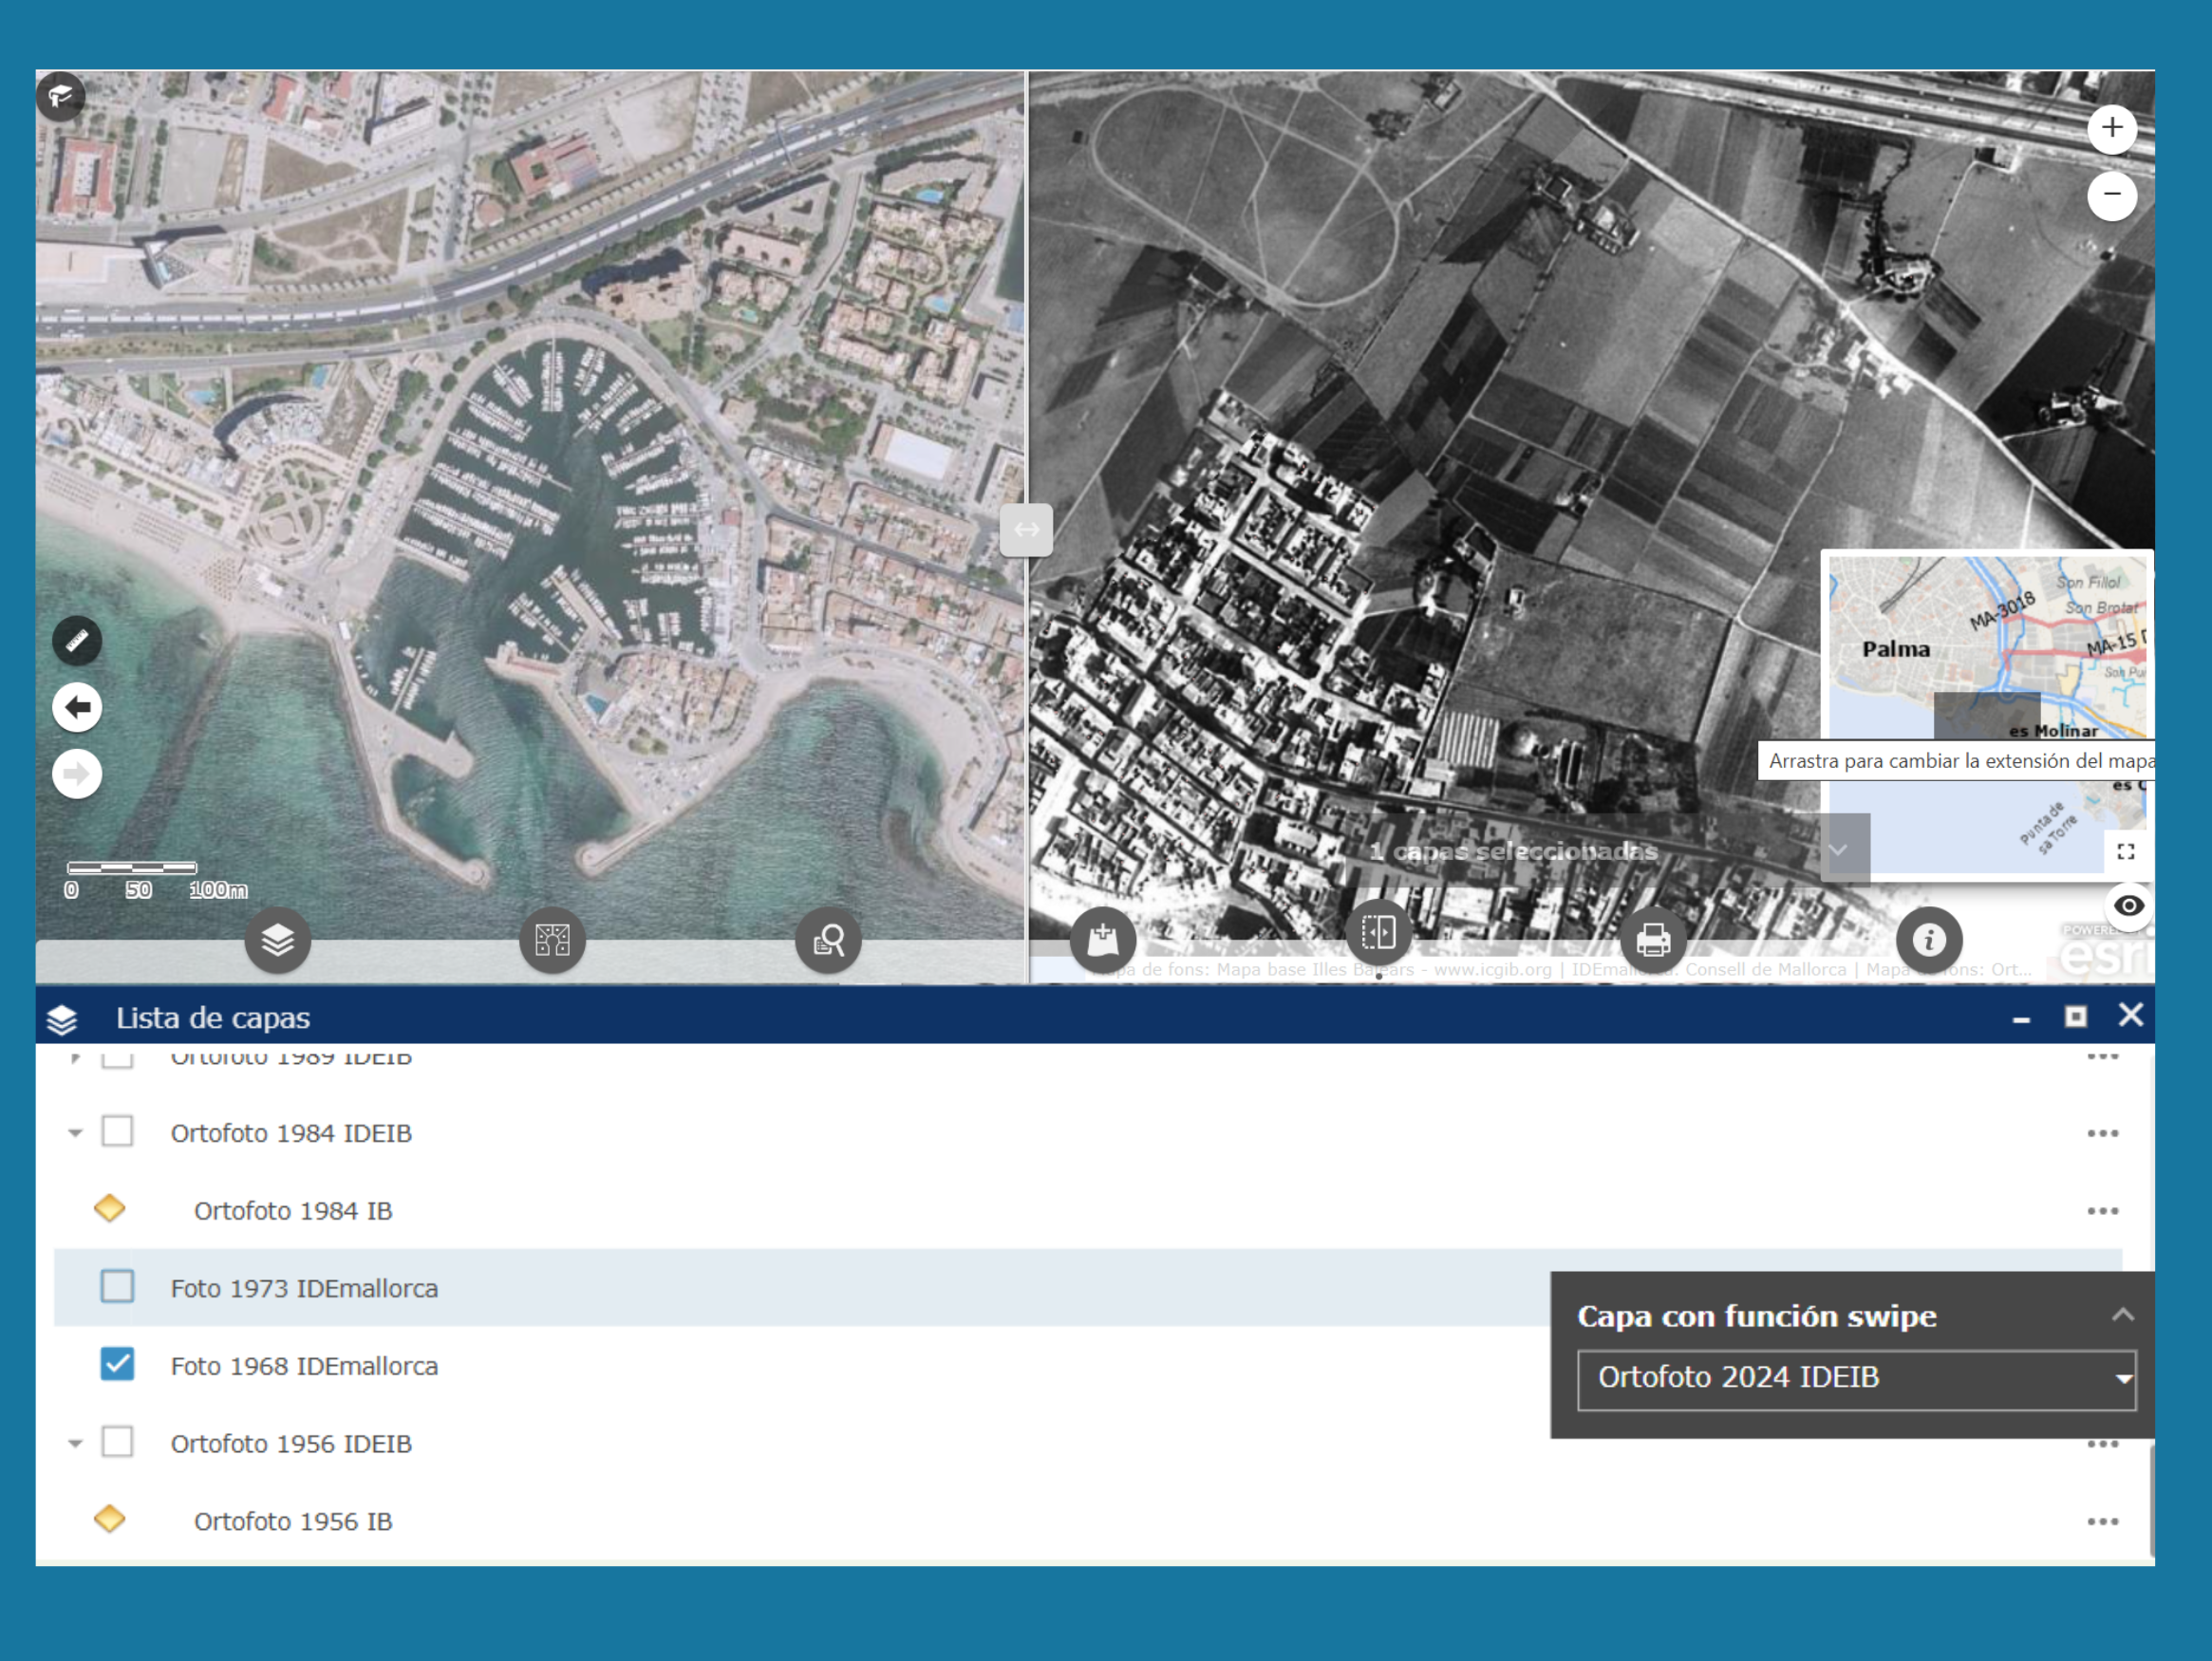Click the swipe divider handle
The image size is (2212, 1661).
pyautogui.click(x=1026, y=529)
